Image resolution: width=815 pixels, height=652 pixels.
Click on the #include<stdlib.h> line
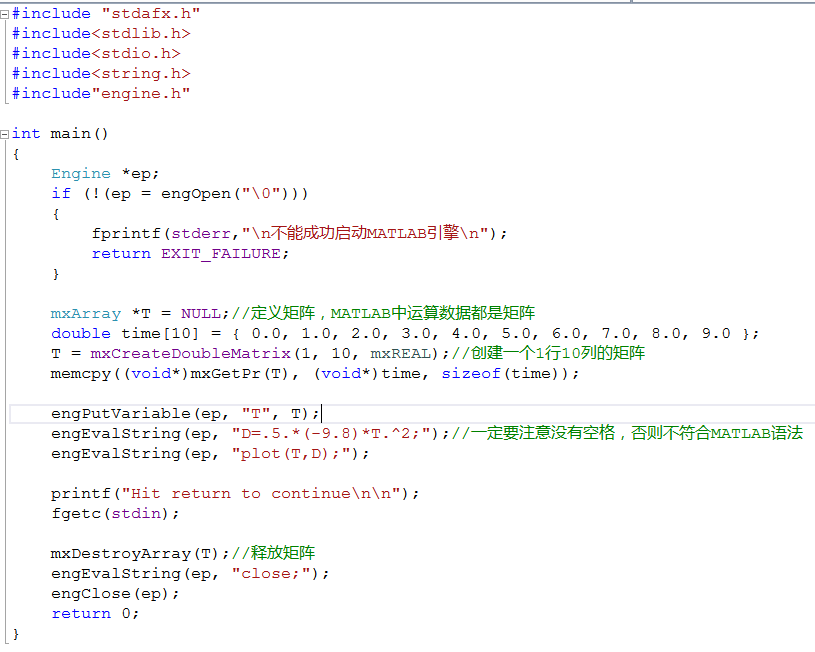pos(101,34)
